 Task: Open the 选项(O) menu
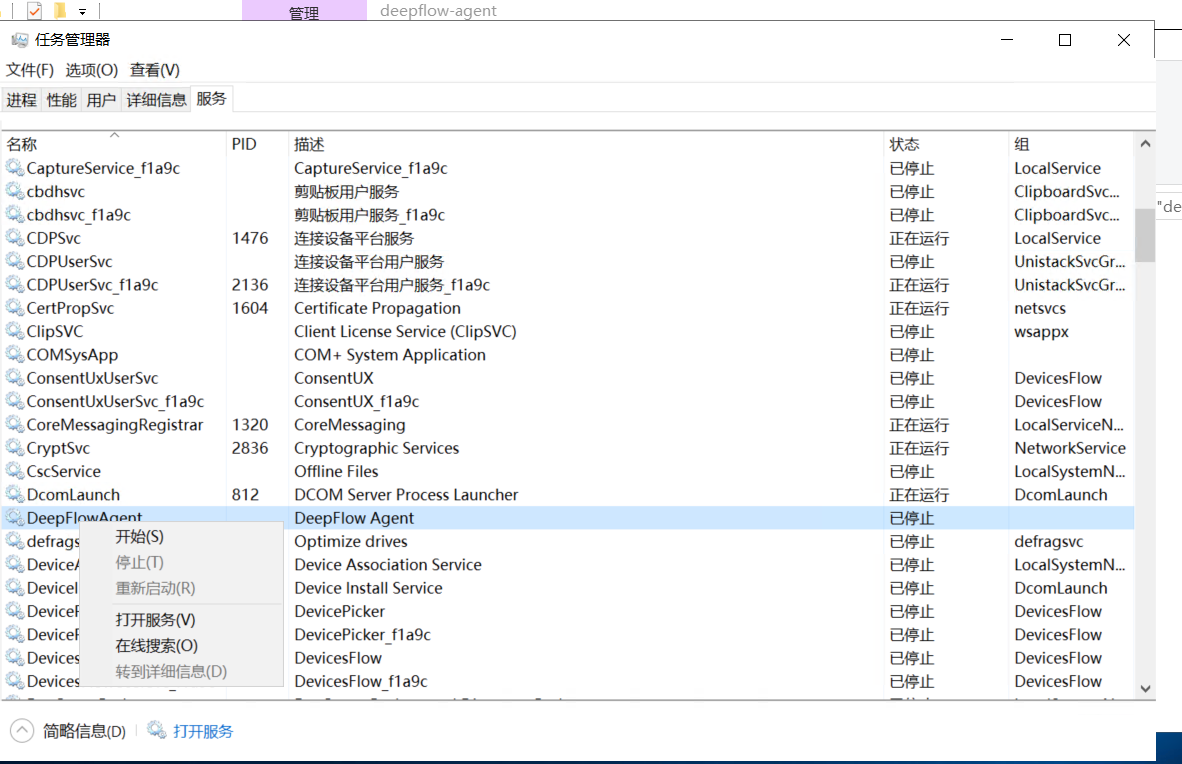click(x=91, y=70)
